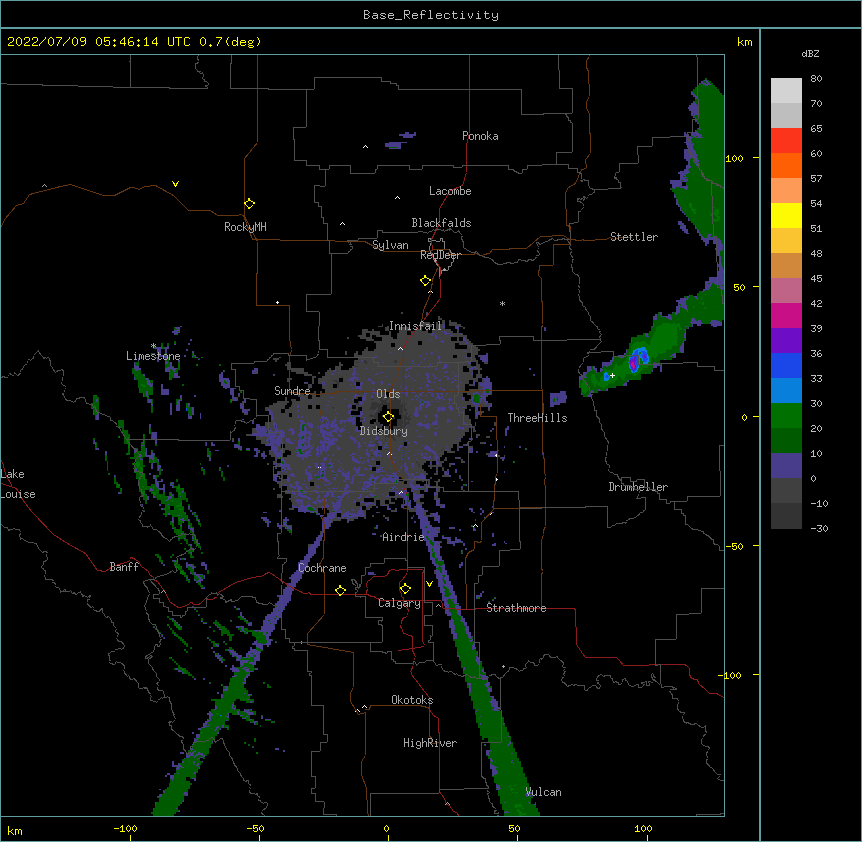Click the yellow V marker northwest of RockyMH
Image resolution: width=862 pixels, height=842 pixels.
click(x=175, y=184)
